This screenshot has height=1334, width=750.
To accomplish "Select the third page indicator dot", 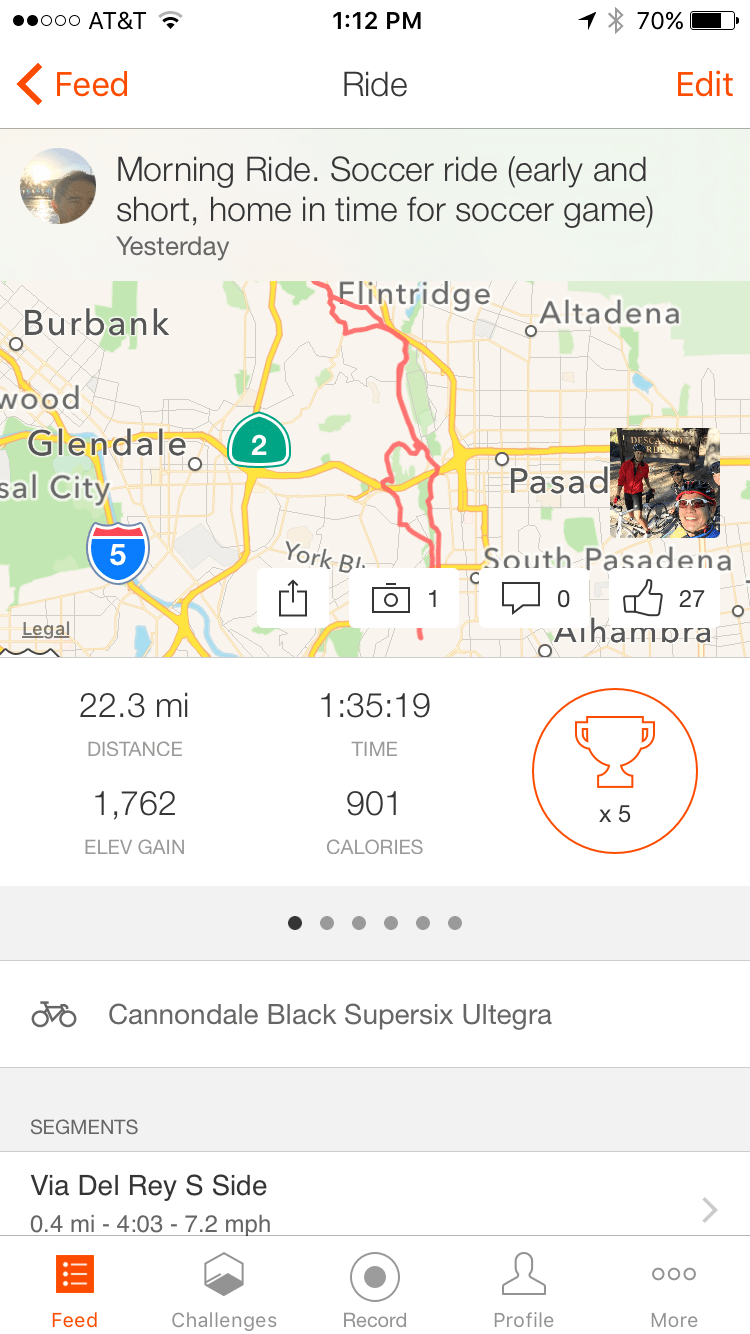I will [x=359, y=923].
